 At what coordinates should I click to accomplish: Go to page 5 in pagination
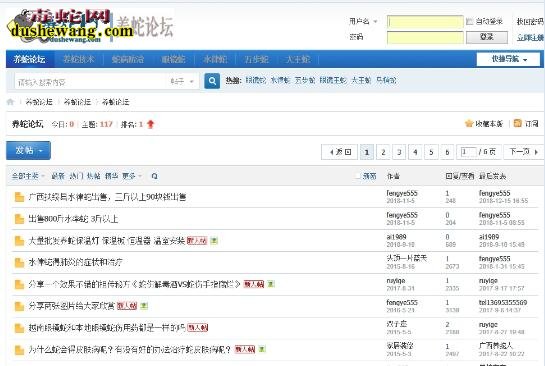coord(431,152)
